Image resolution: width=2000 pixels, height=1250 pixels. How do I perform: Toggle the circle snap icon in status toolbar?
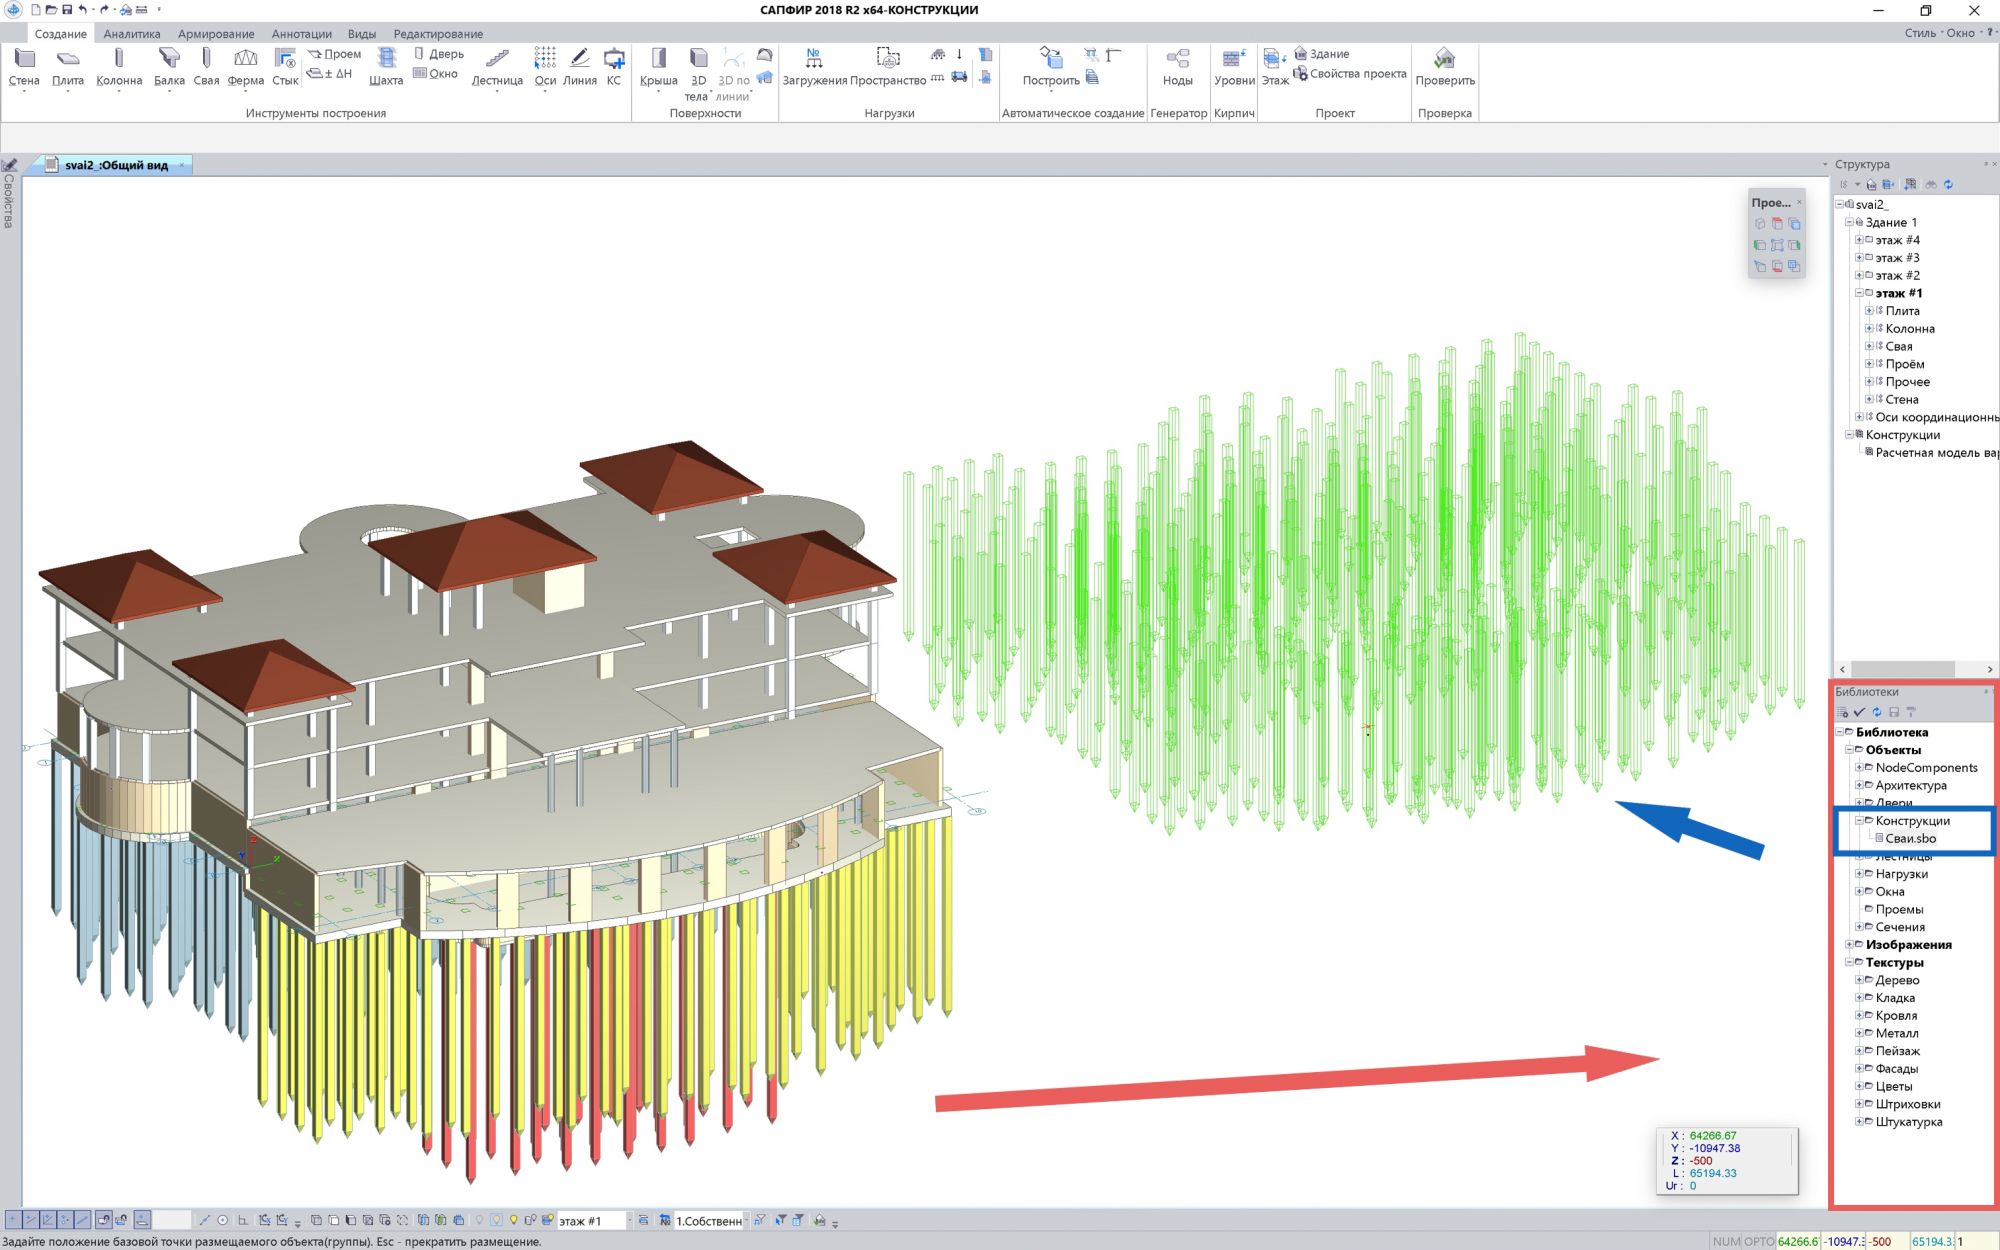coord(223,1220)
